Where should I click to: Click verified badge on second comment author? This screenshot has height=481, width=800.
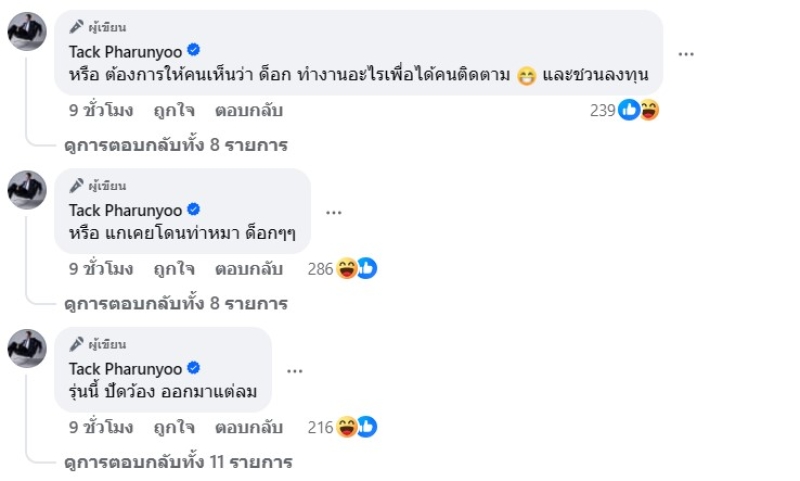point(194,209)
